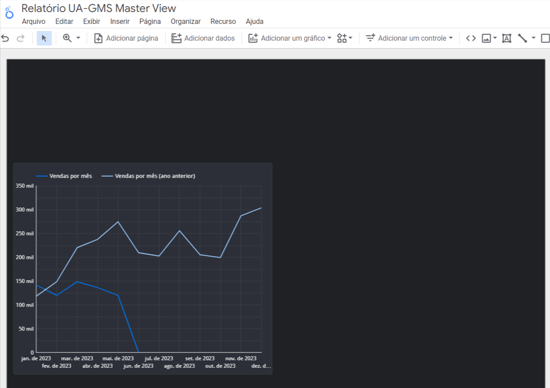The width and height of the screenshot is (550, 388).
Task: Click the 300 mil axis label
Action: 25,209
